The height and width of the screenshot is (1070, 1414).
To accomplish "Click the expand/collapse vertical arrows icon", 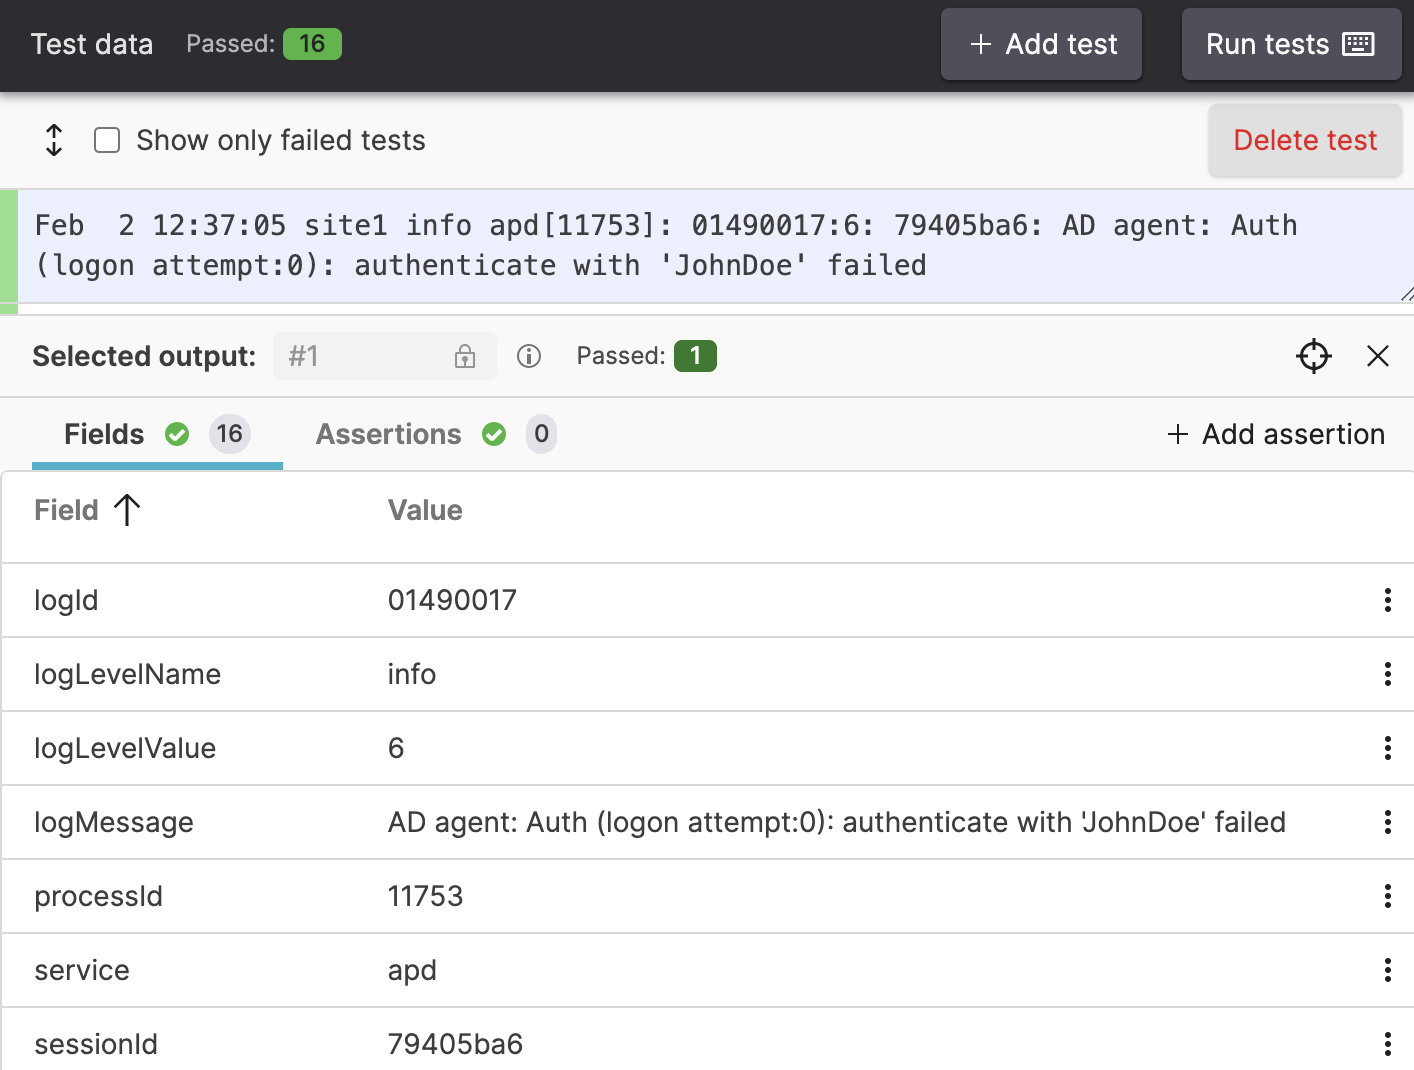I will 54,140.
